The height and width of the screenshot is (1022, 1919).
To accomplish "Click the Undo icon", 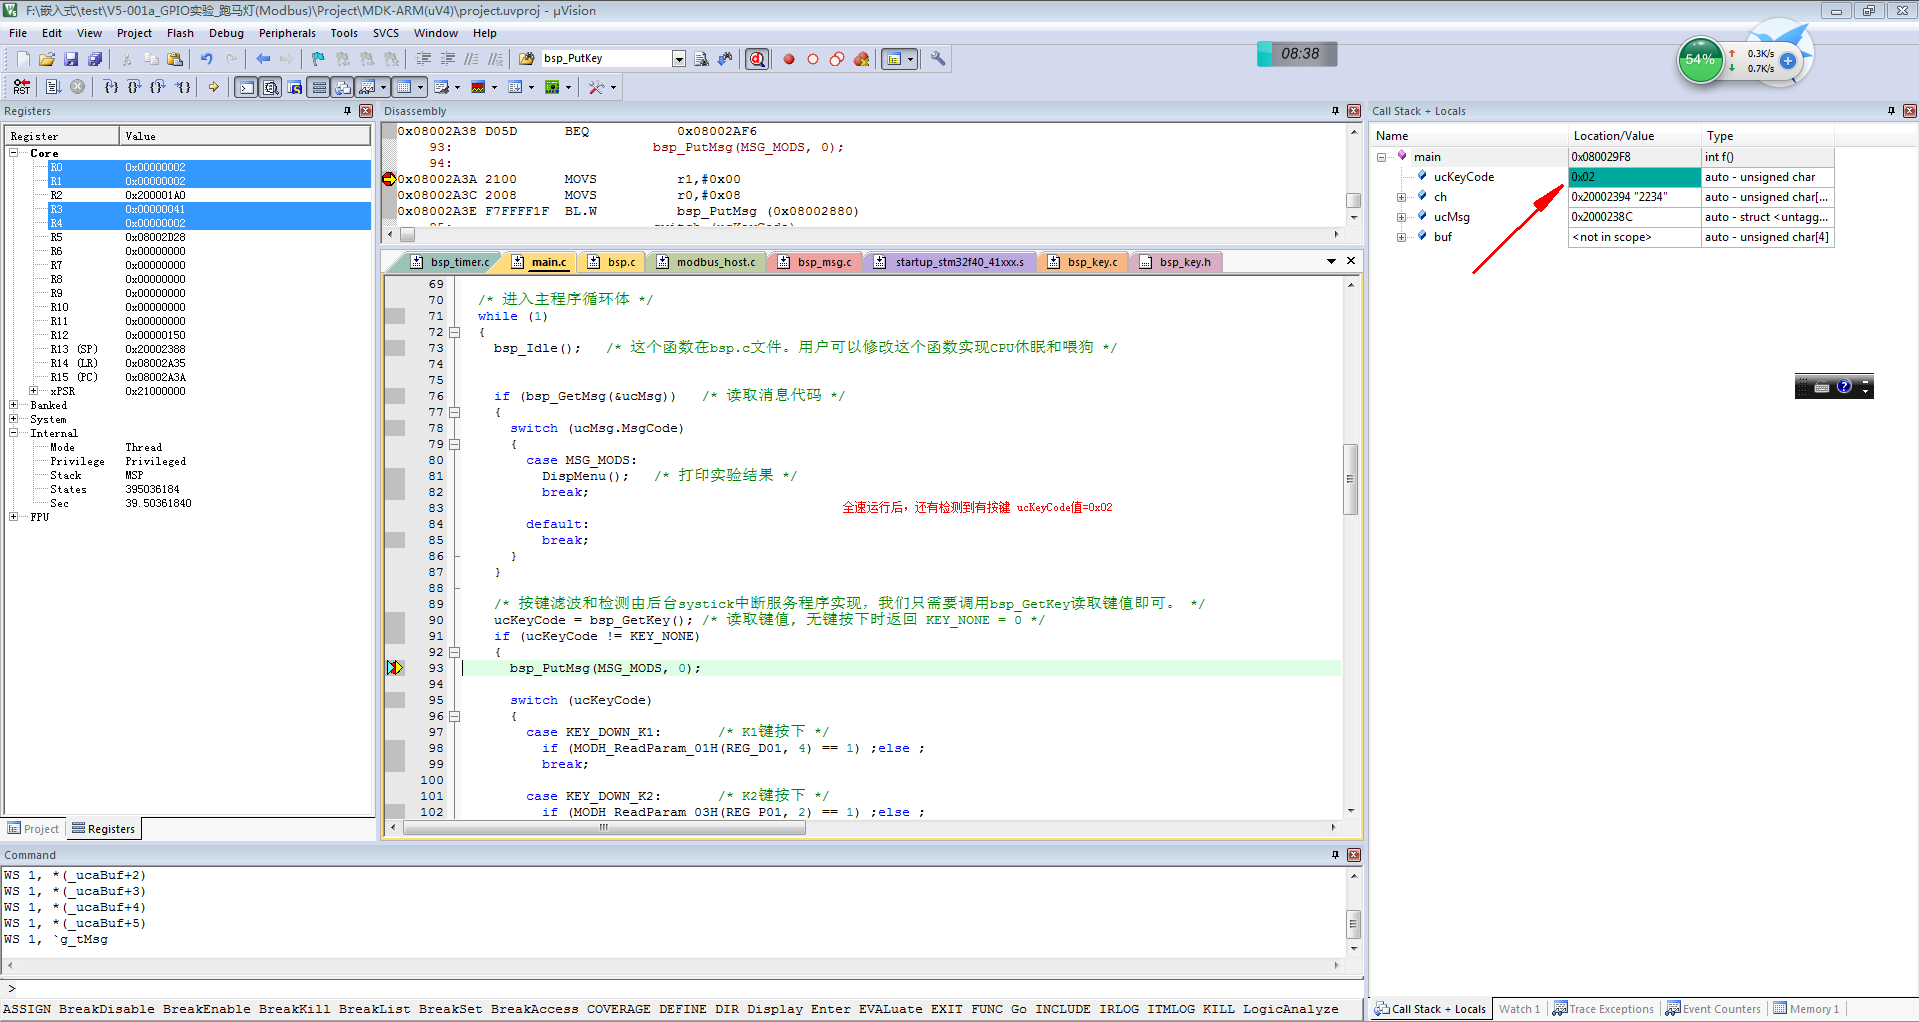I will tap(206, 59).
